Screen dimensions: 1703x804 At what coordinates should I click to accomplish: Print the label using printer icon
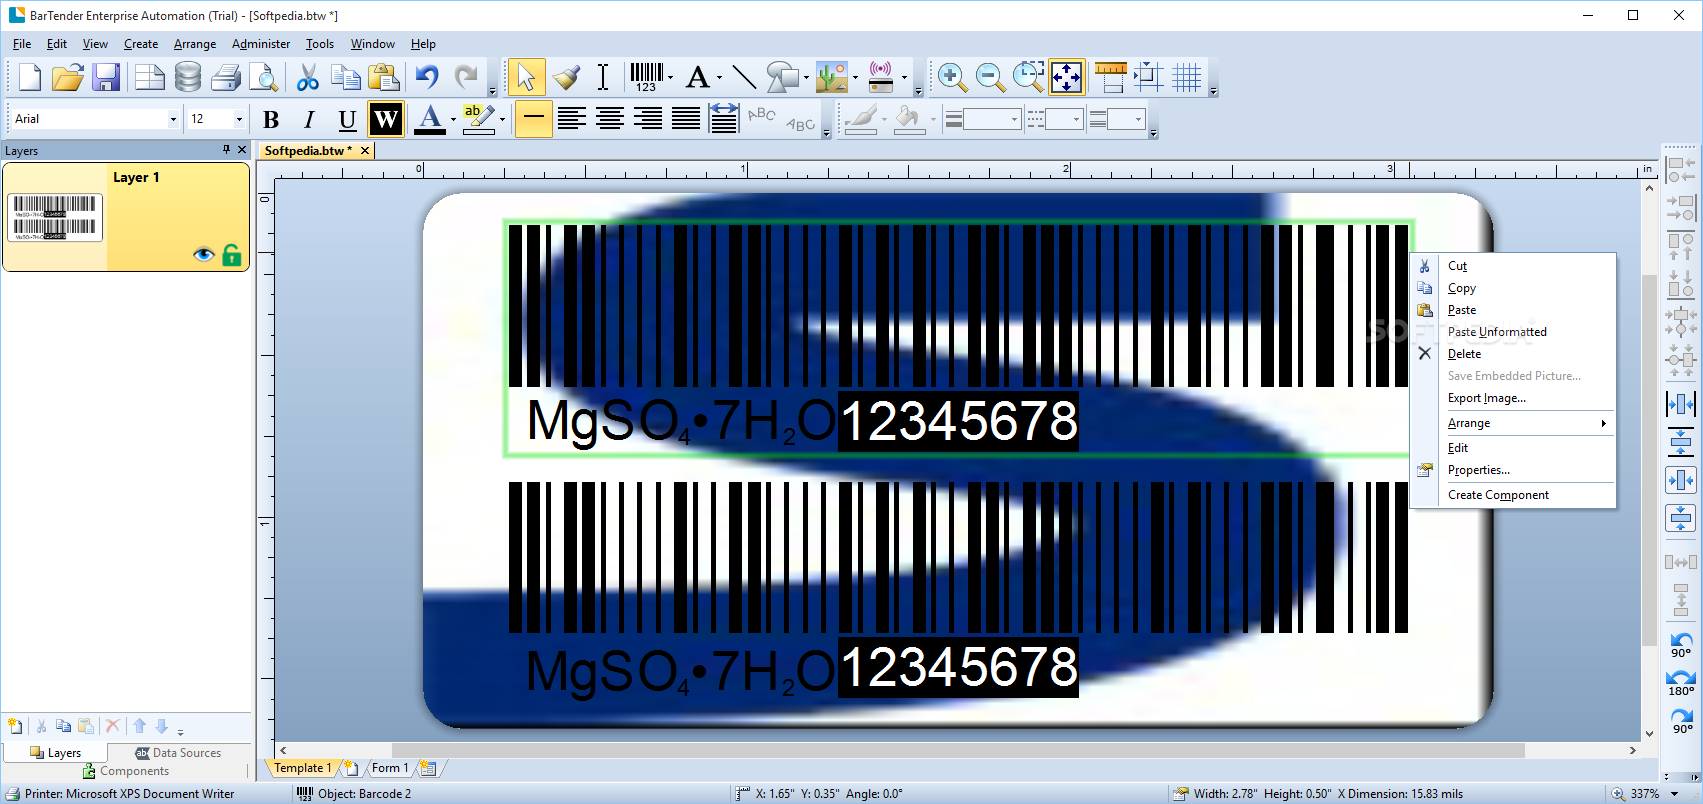coord(226,77)
